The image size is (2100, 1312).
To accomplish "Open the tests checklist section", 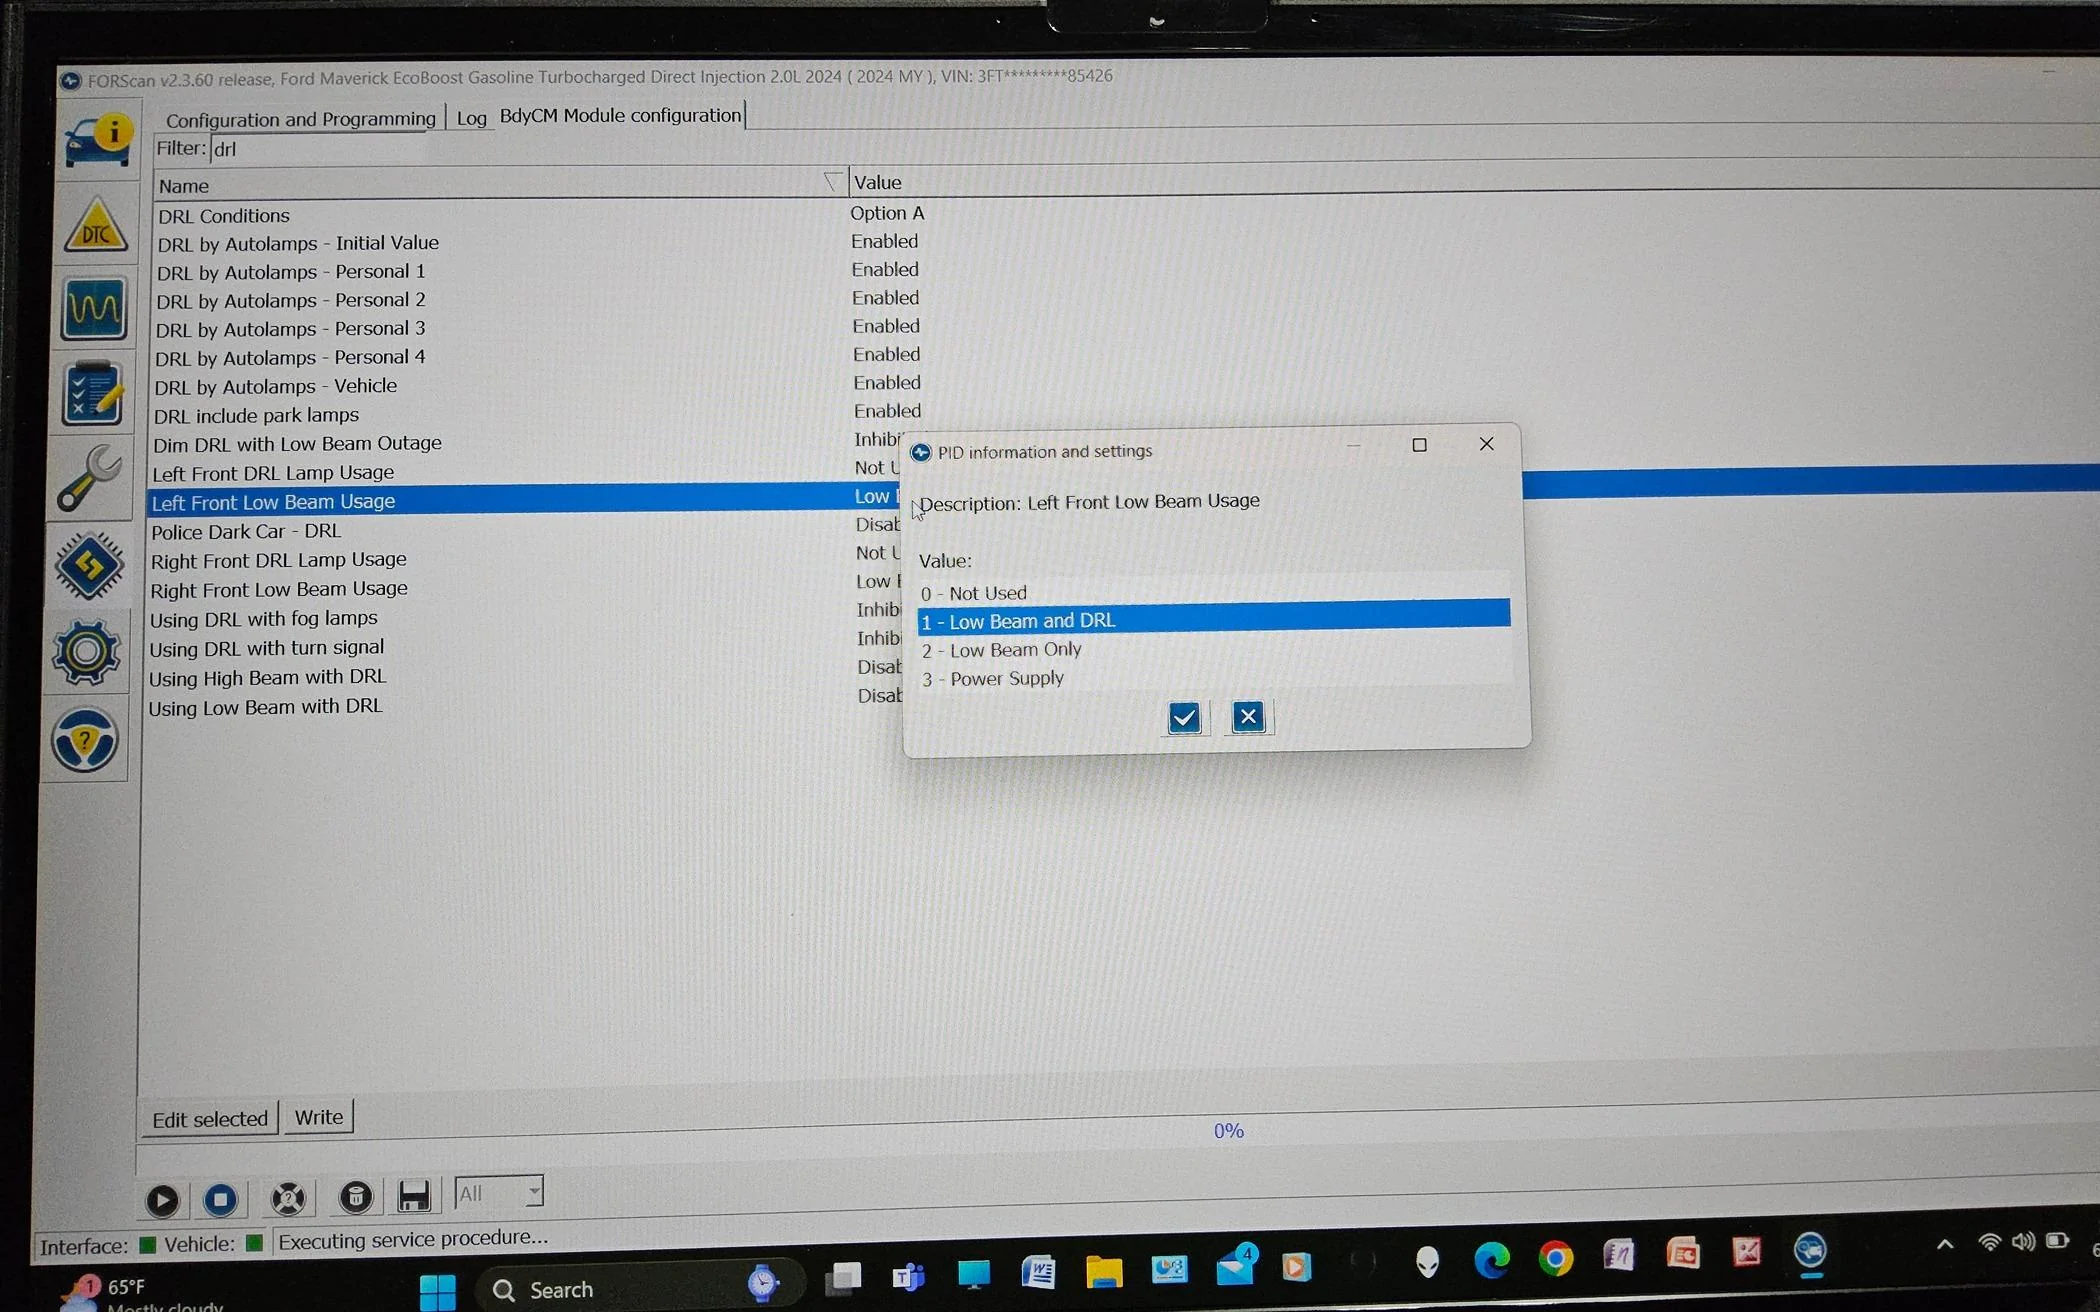I will (92, 393).
